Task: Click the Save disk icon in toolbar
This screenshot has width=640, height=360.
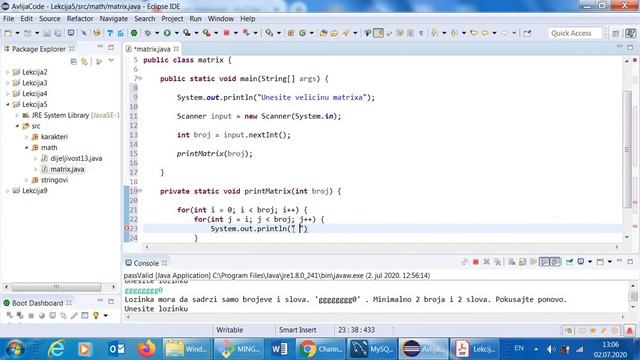Action: (x=47, y=33)
